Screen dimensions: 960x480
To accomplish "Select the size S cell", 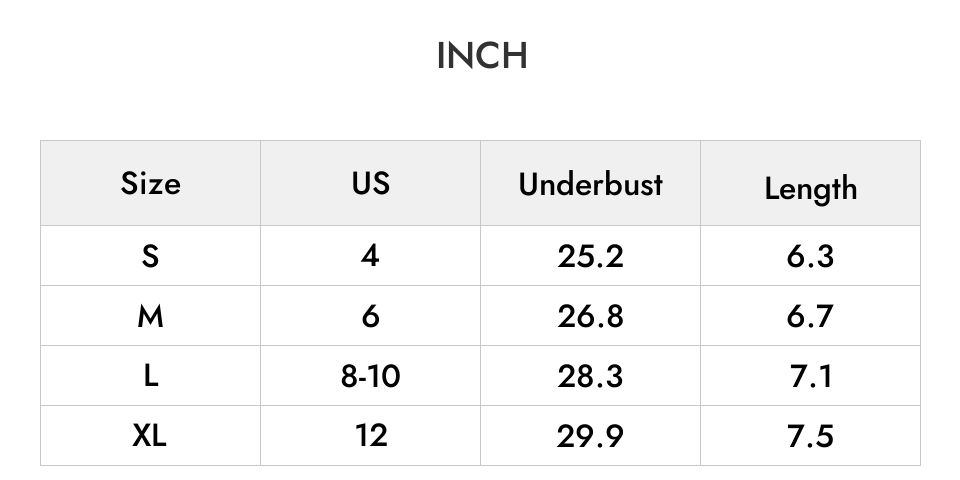I will pos(151,255).
